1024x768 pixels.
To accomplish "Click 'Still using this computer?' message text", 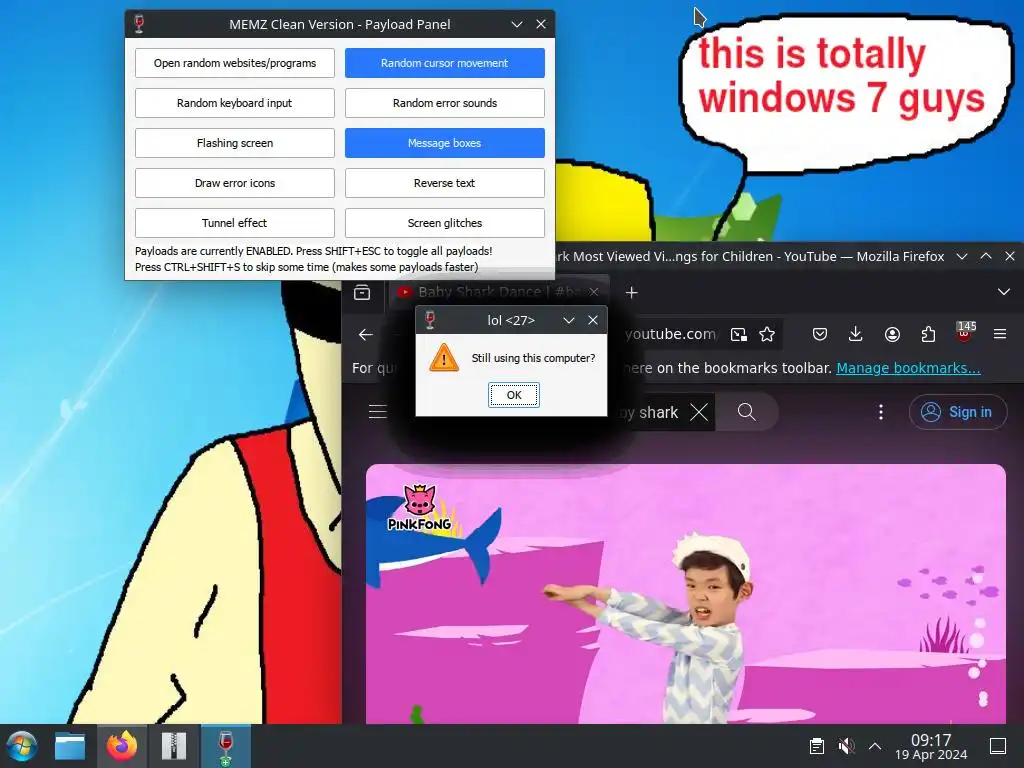I will pyautogui.click(x=533, y=358).
